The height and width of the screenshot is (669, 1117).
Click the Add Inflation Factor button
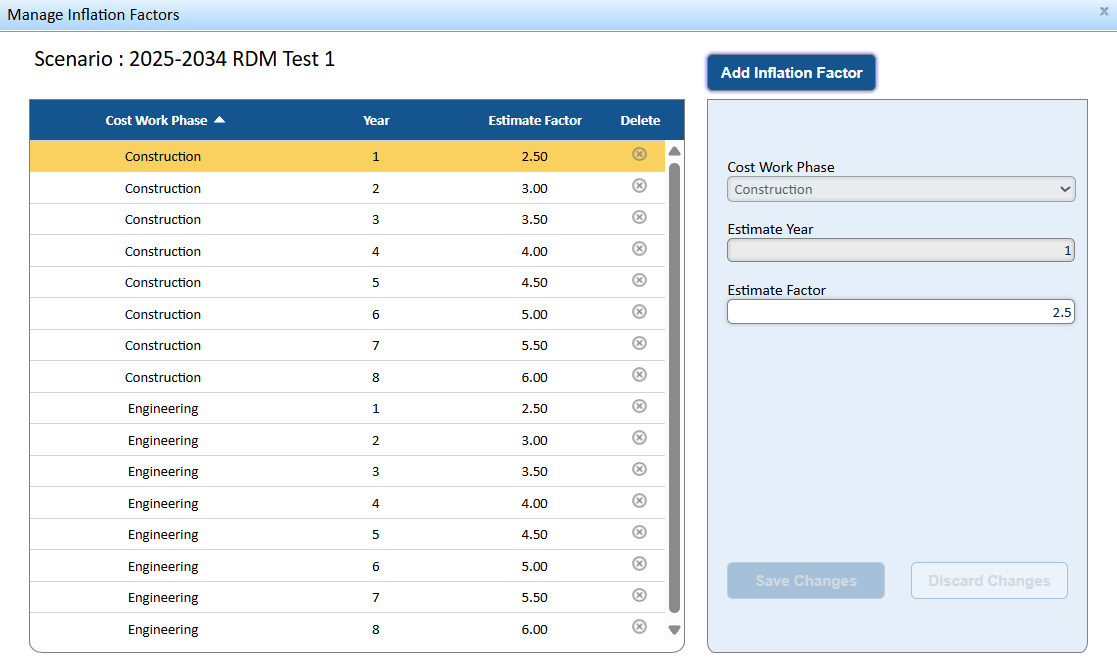click(791, 73)
